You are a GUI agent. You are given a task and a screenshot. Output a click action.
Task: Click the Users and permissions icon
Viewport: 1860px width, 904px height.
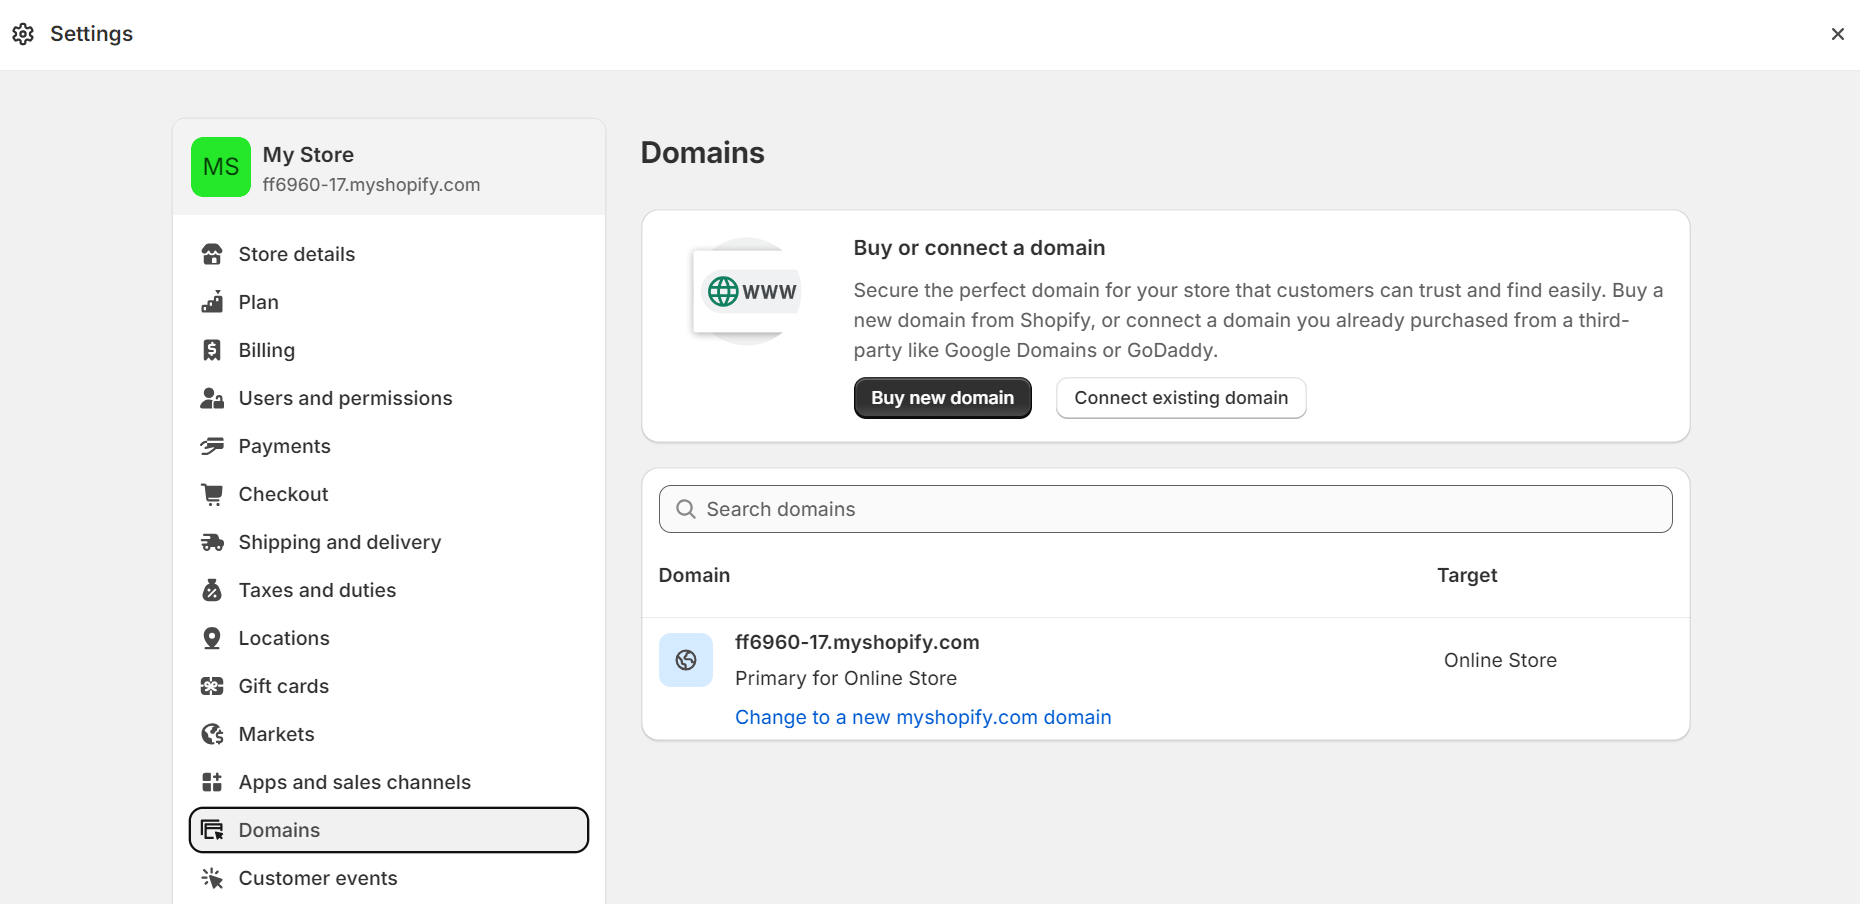coord(212,398)
